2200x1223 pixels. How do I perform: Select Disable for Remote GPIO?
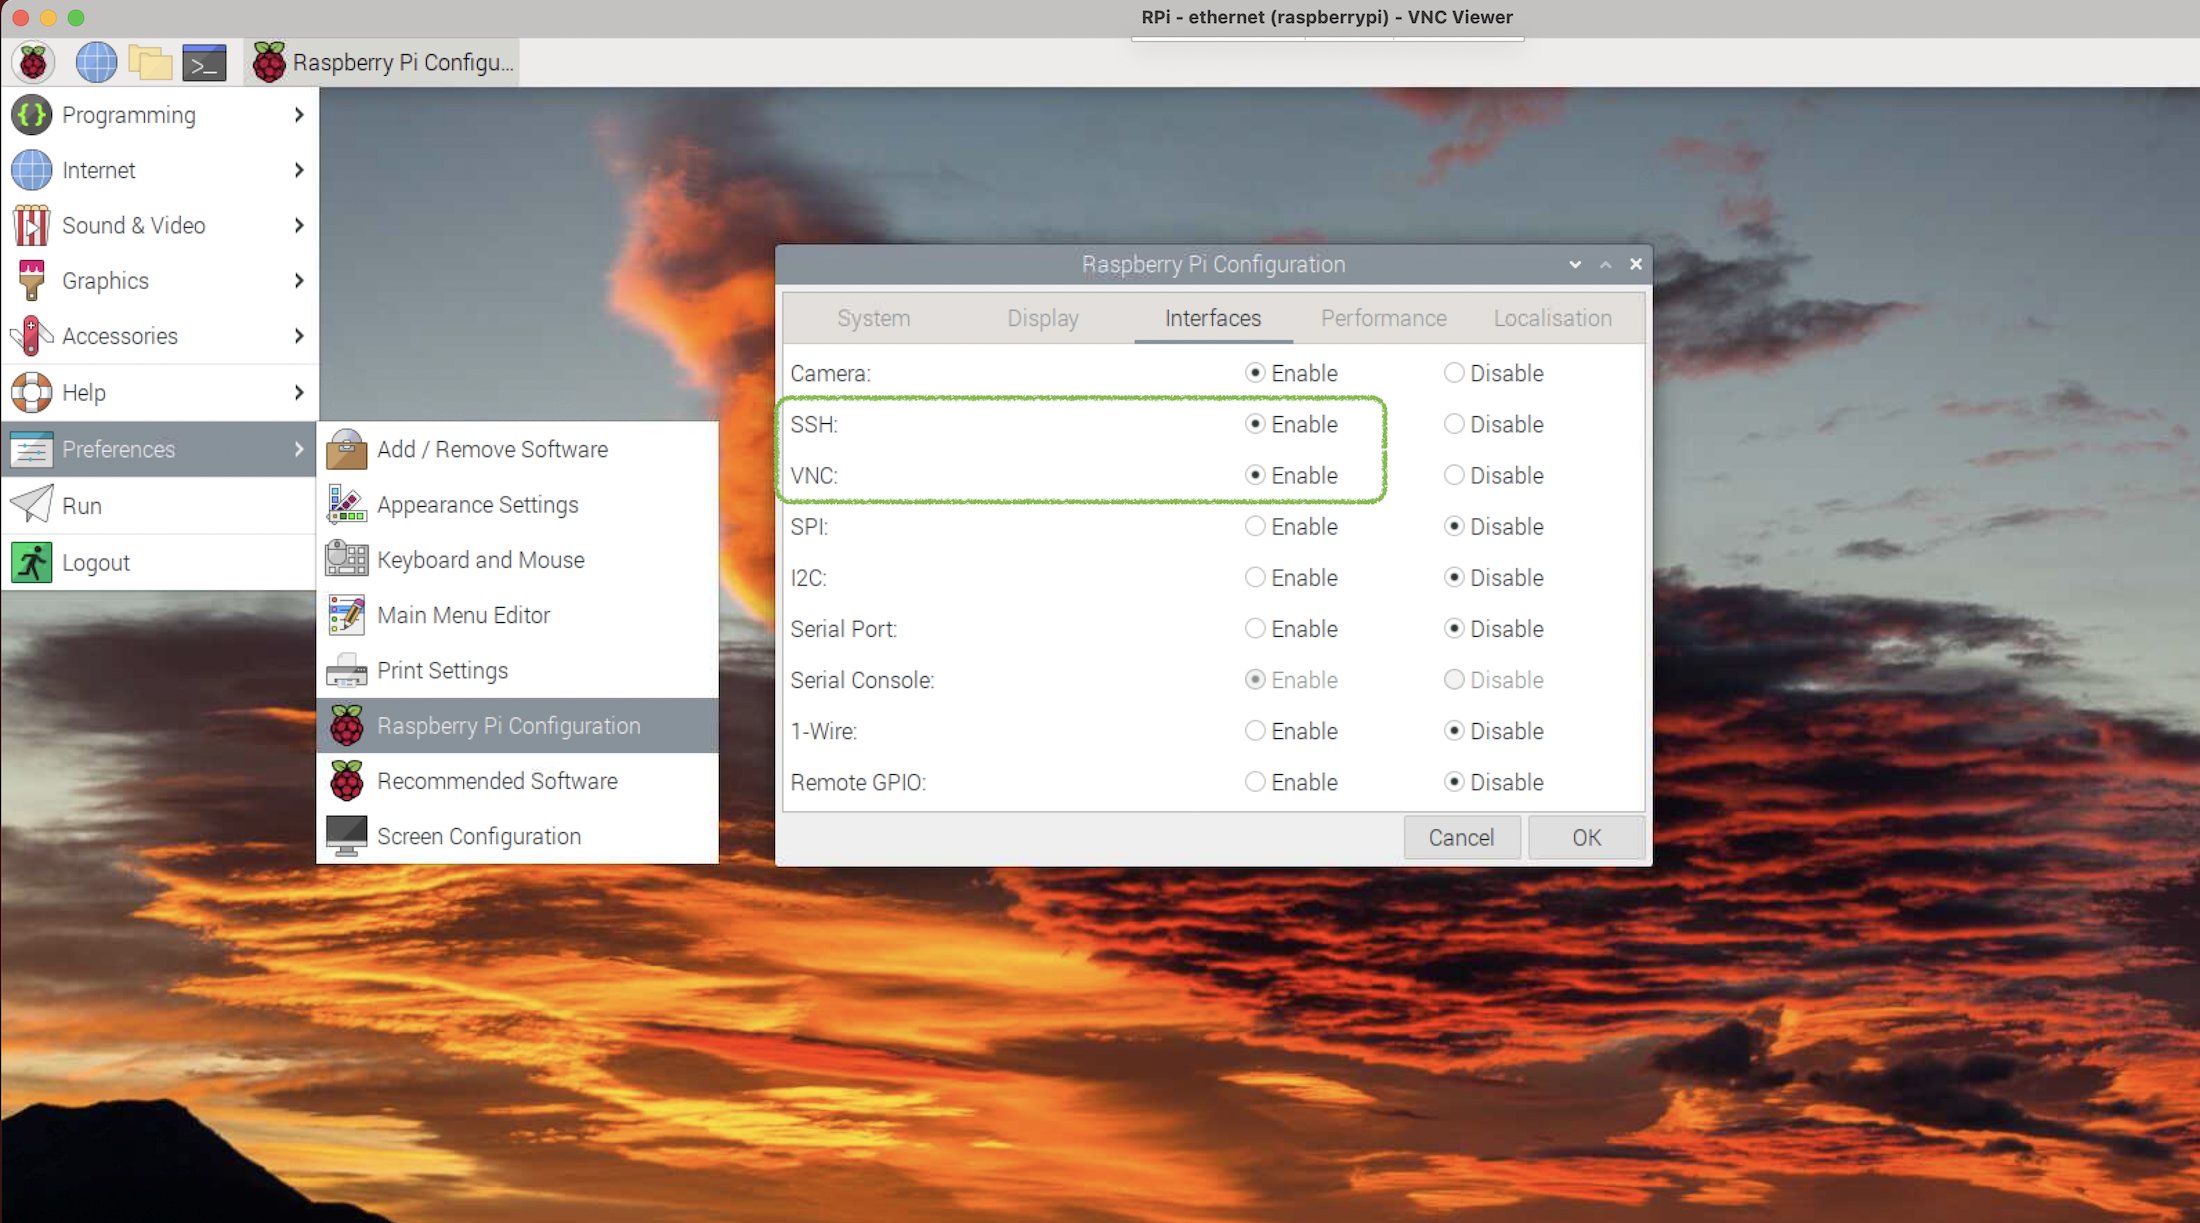[x=1453, y=782]
